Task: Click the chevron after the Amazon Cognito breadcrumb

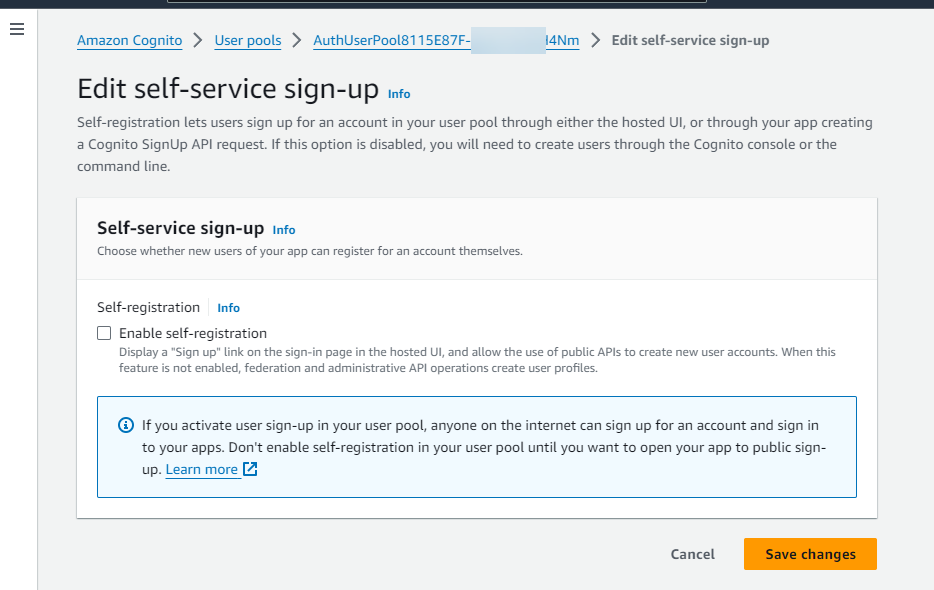Action: (199, 40)
